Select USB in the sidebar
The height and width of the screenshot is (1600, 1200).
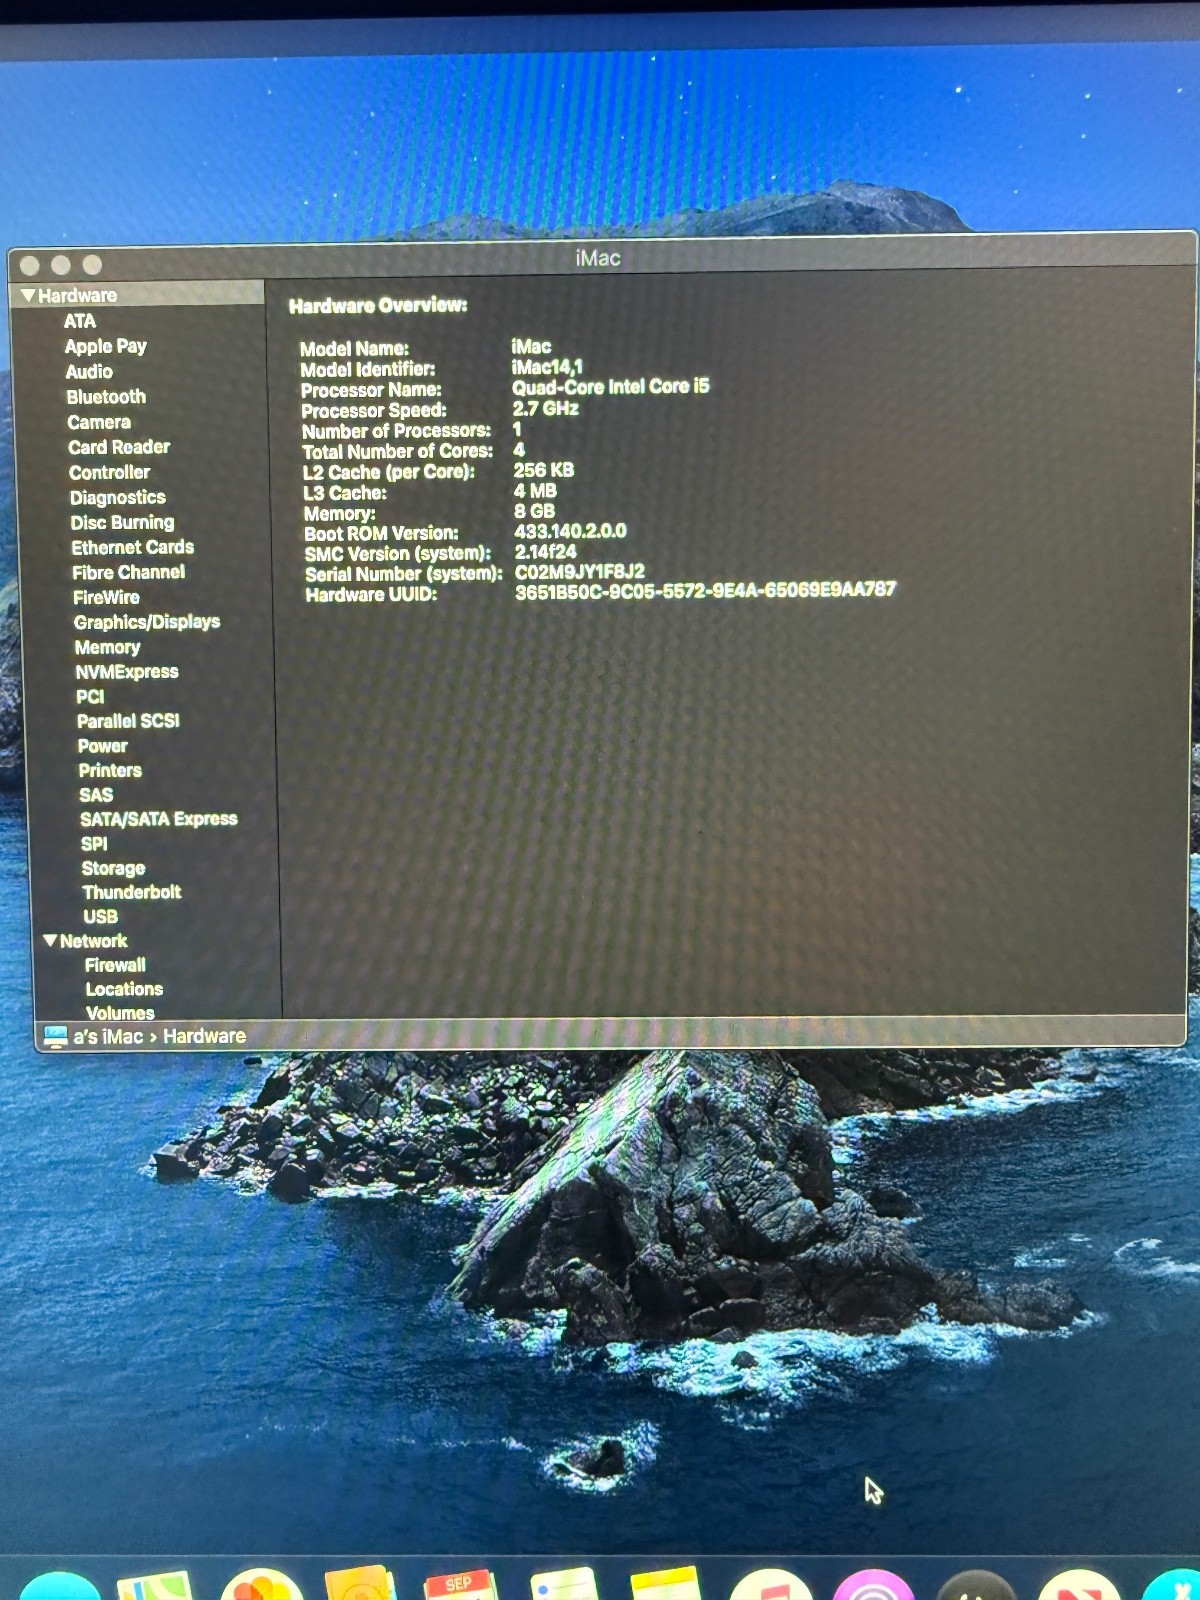(100, 916)
